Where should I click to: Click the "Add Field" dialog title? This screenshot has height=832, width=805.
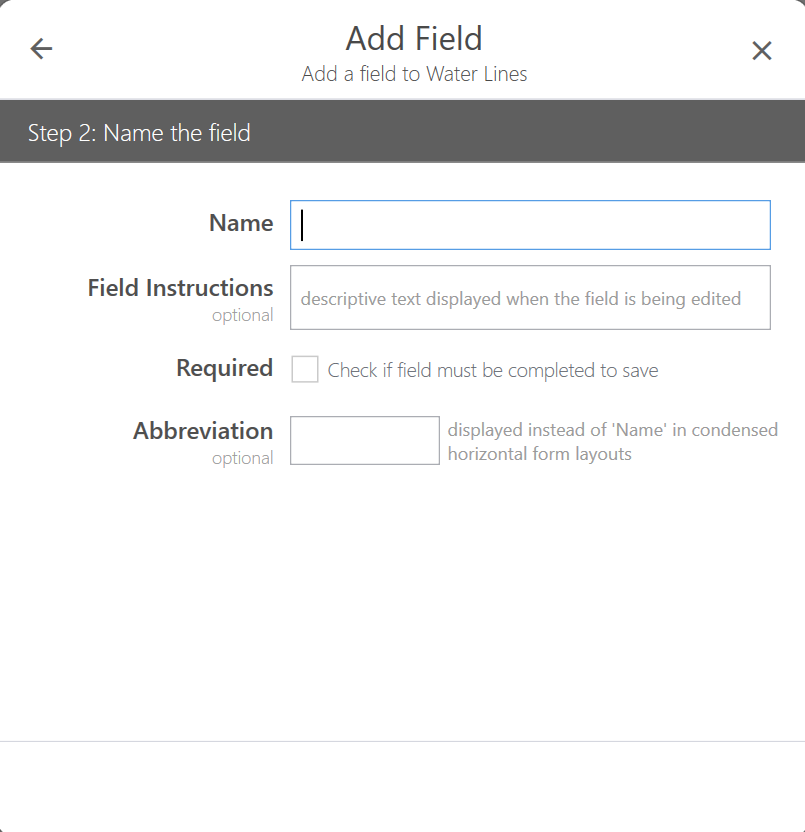(414, 39)
